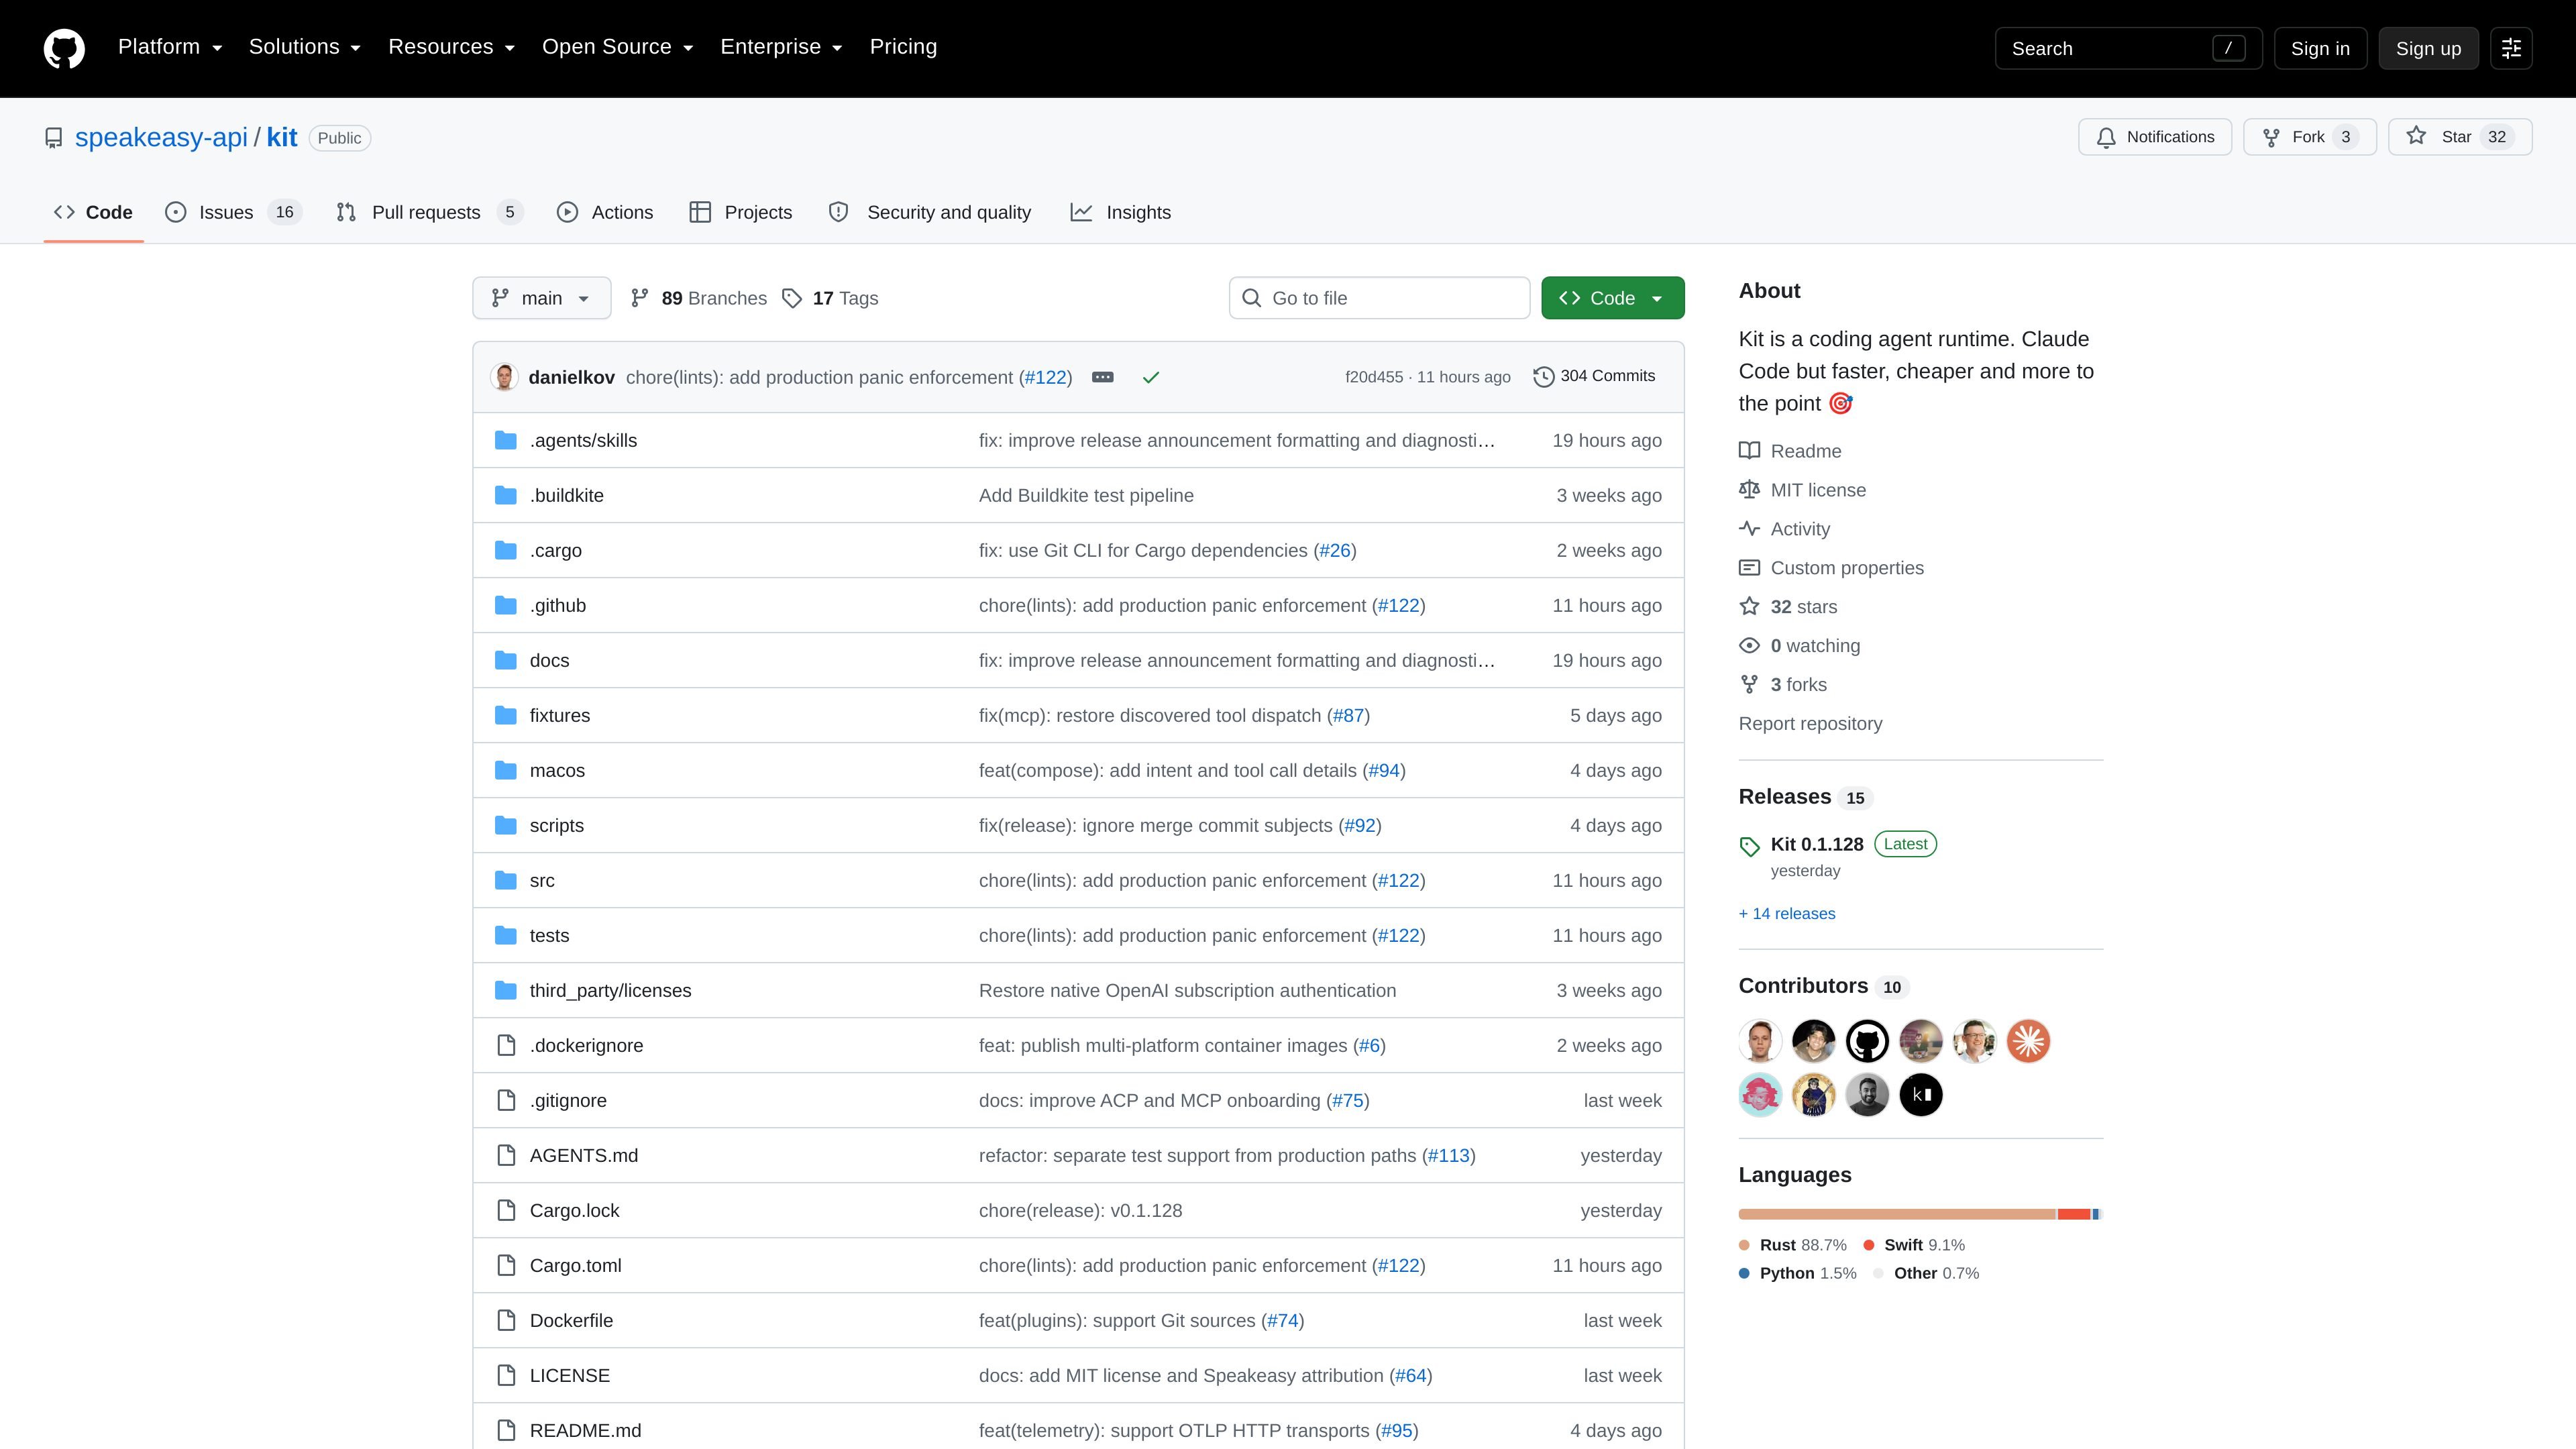
Task: Click the orange asterisk contributor avatar
Action: pos(2028,1041)
